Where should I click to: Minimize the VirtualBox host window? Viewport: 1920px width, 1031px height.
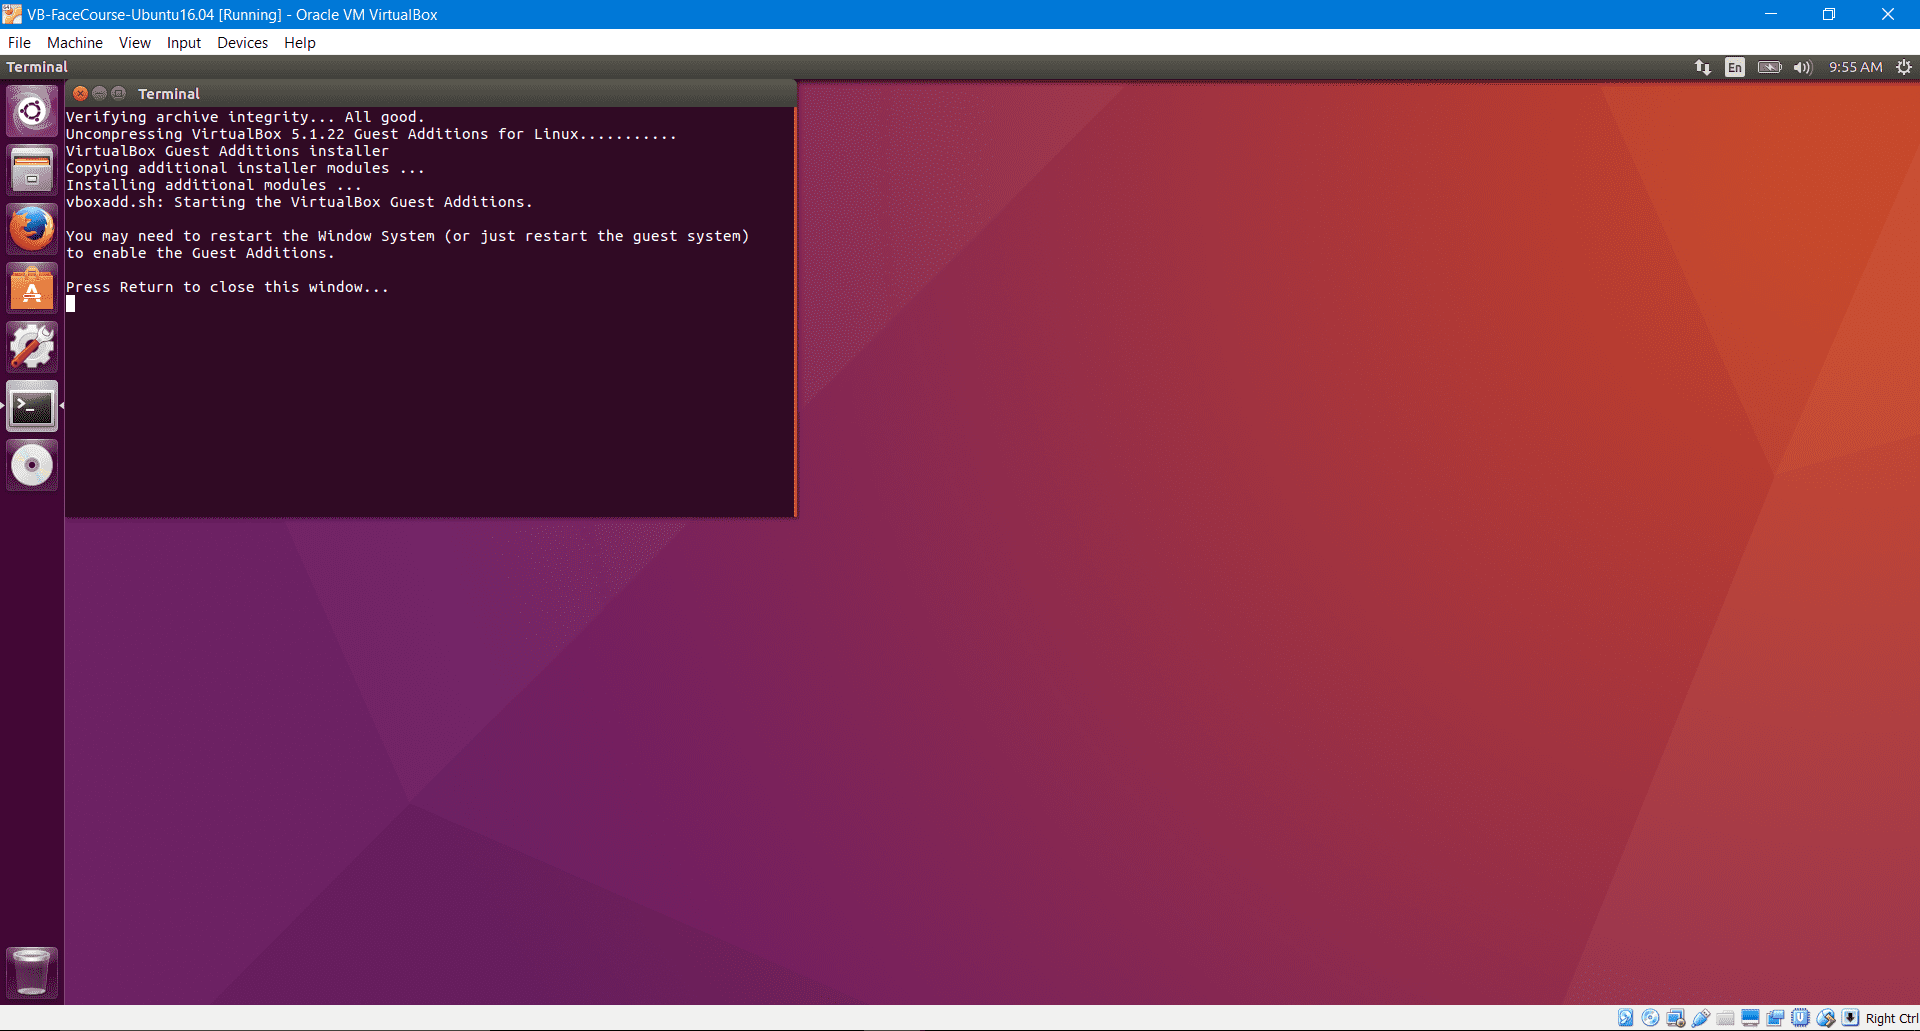(1771, 14)
